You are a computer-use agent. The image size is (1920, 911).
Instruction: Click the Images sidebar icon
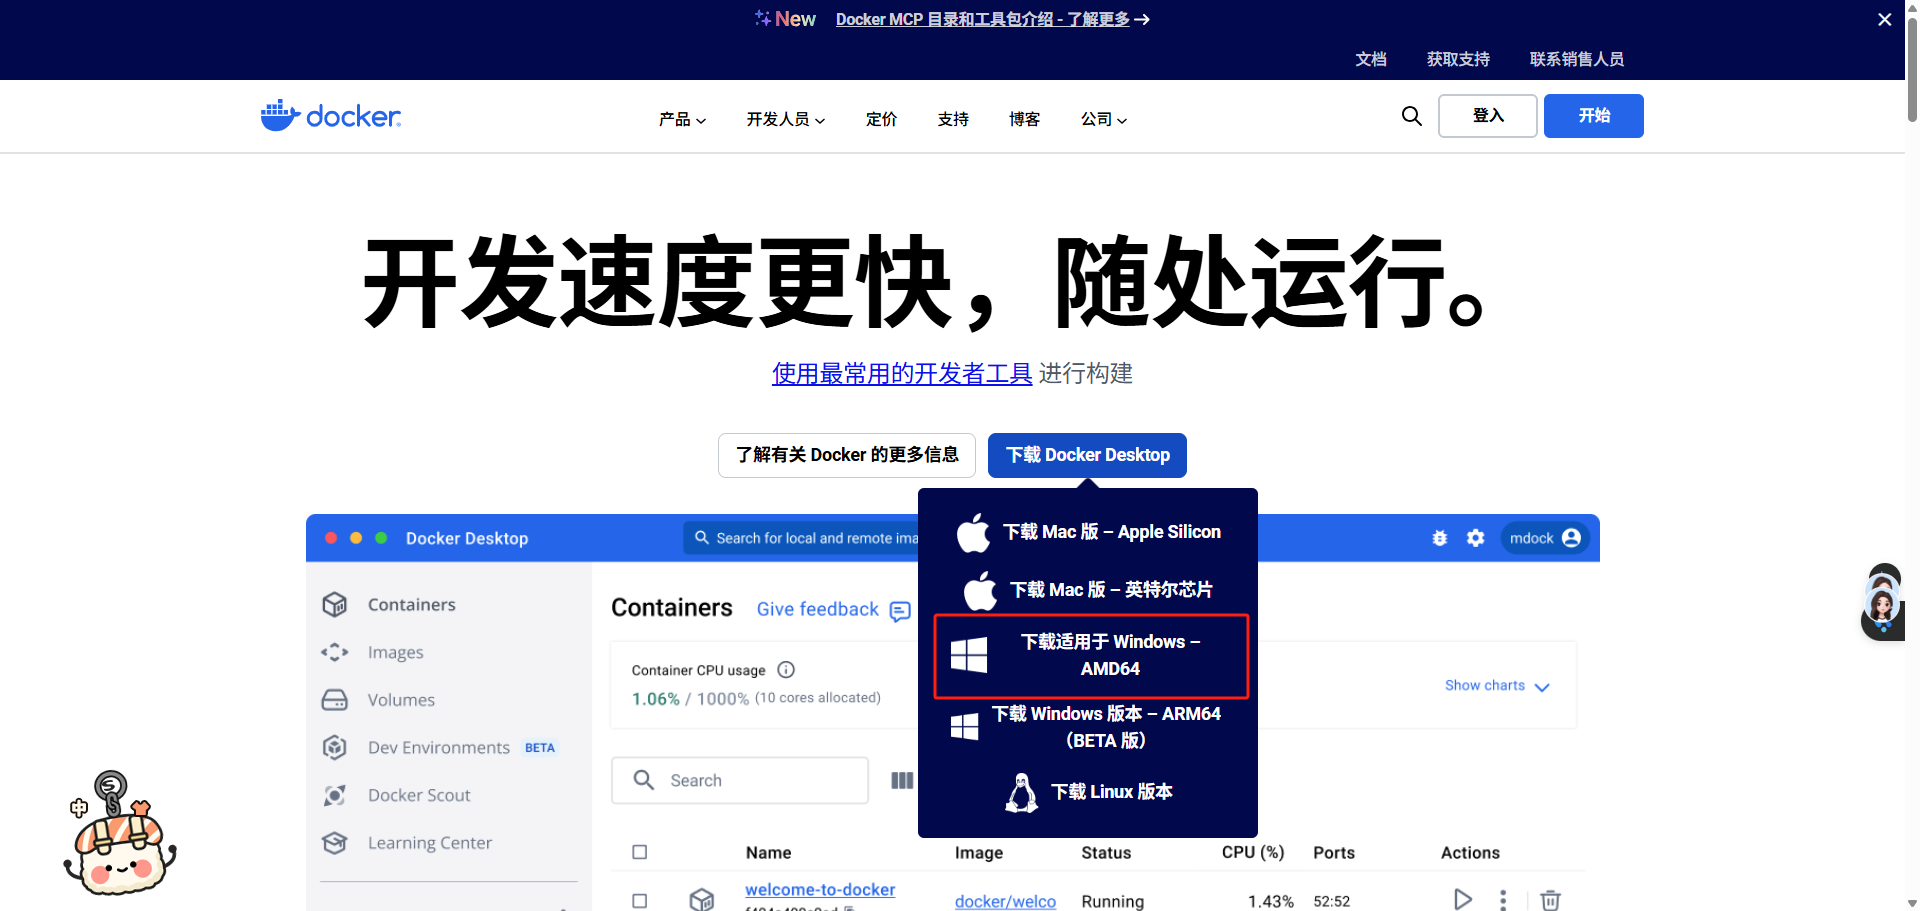click(334, 652)
